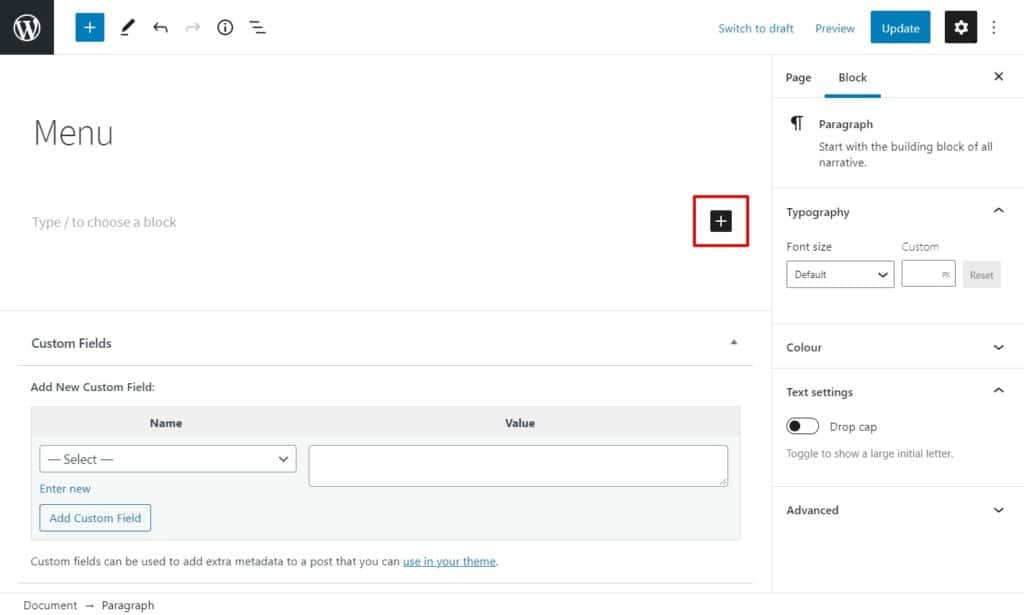Open the Details information icon
The image size is (1024, 615).
point(224,27)
